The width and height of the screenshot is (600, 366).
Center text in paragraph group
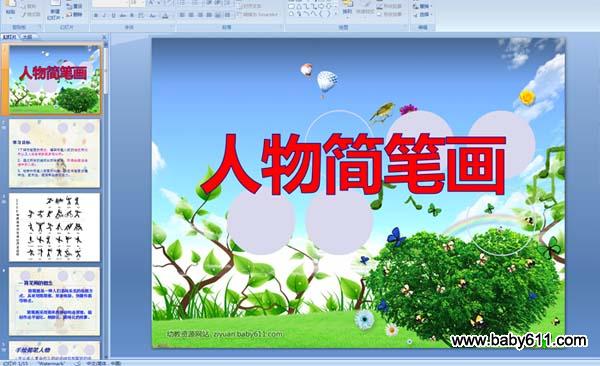(191, 15)
